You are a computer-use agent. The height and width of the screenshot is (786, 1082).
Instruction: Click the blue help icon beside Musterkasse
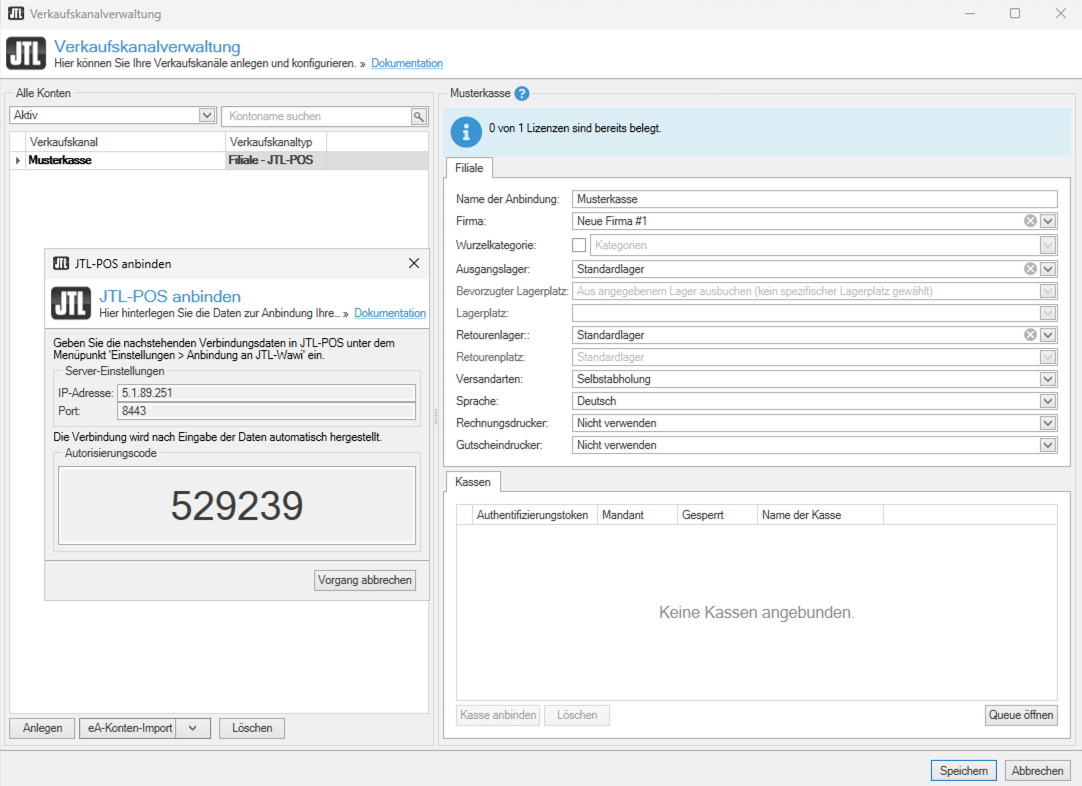pyautogui.click(x=522, y=93)
